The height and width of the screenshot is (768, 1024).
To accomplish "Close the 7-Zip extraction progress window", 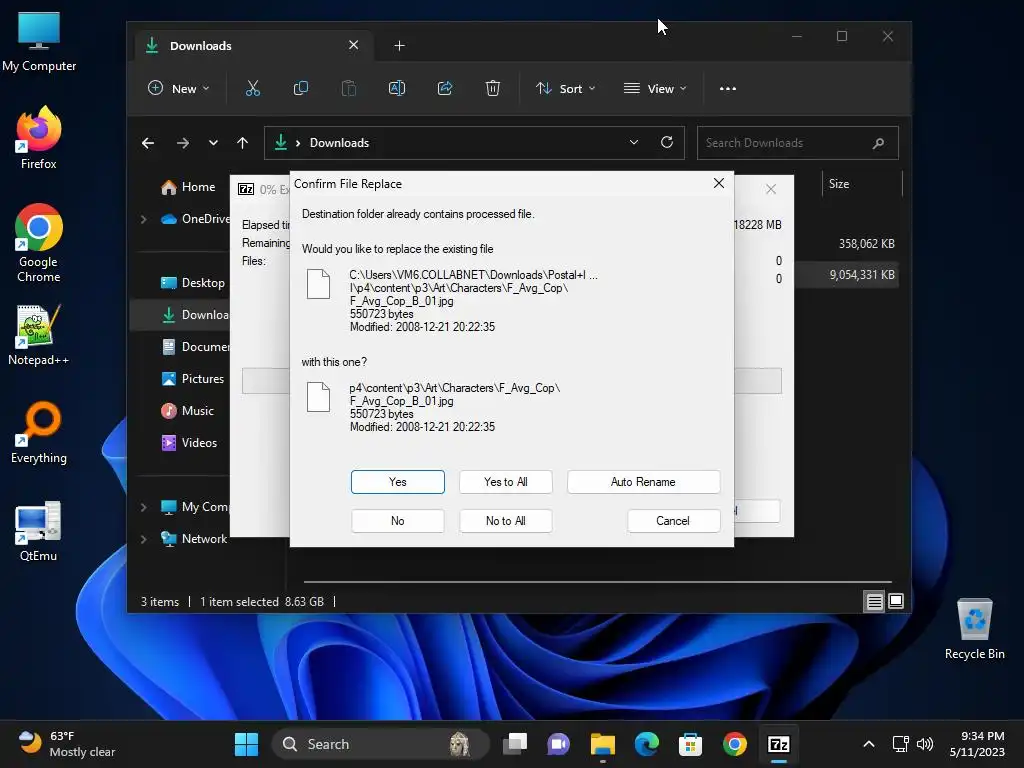I will point(771,189).
